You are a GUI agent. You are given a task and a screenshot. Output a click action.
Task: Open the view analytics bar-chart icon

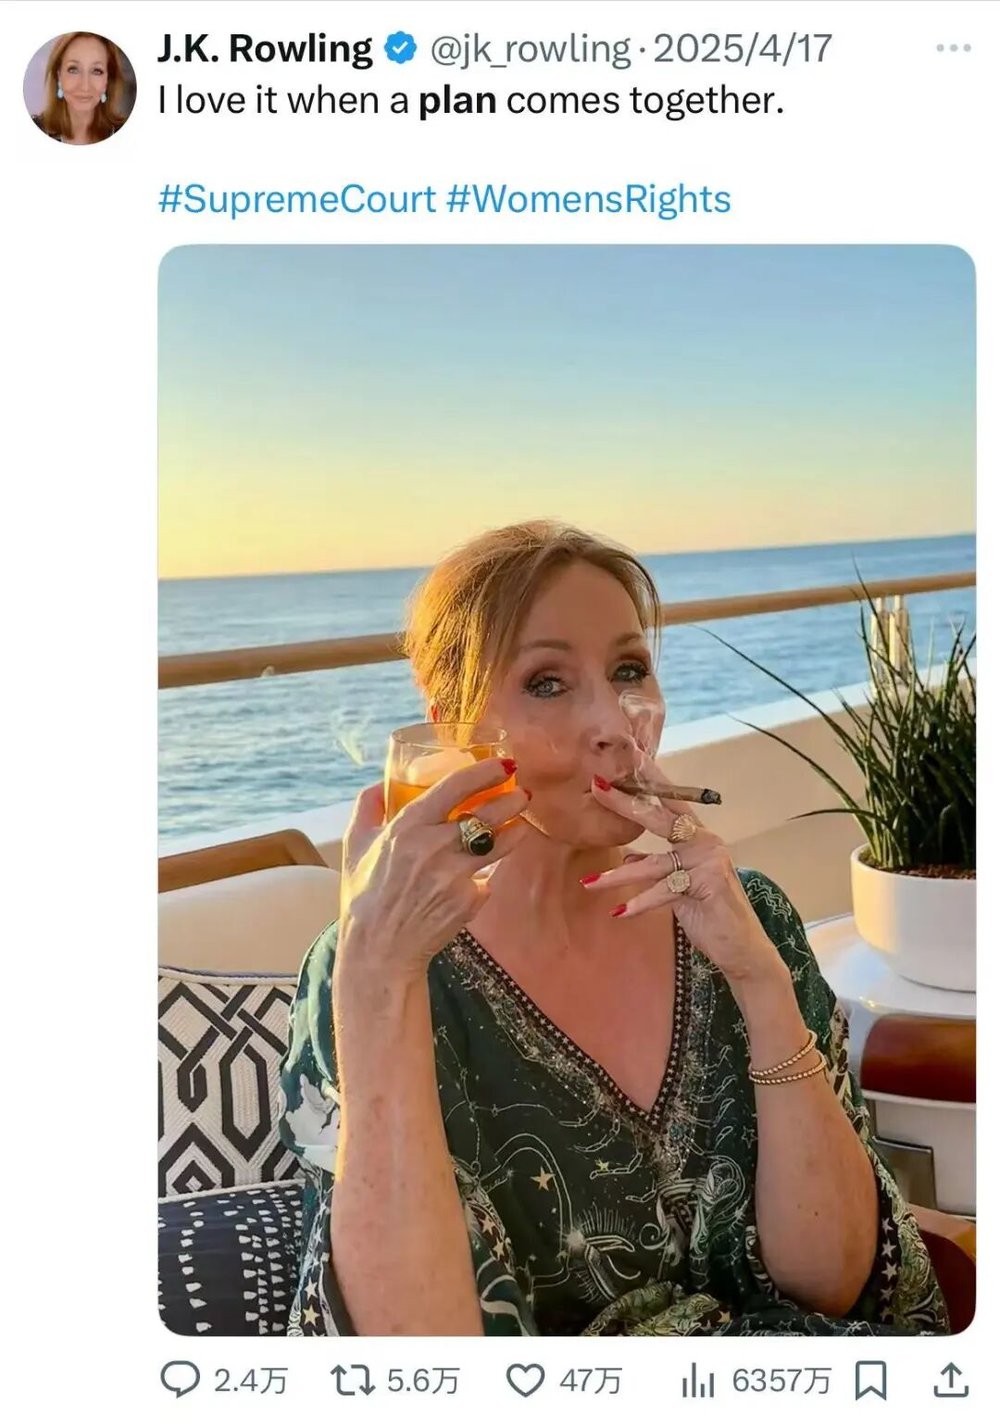click(x=697, y=1381)
